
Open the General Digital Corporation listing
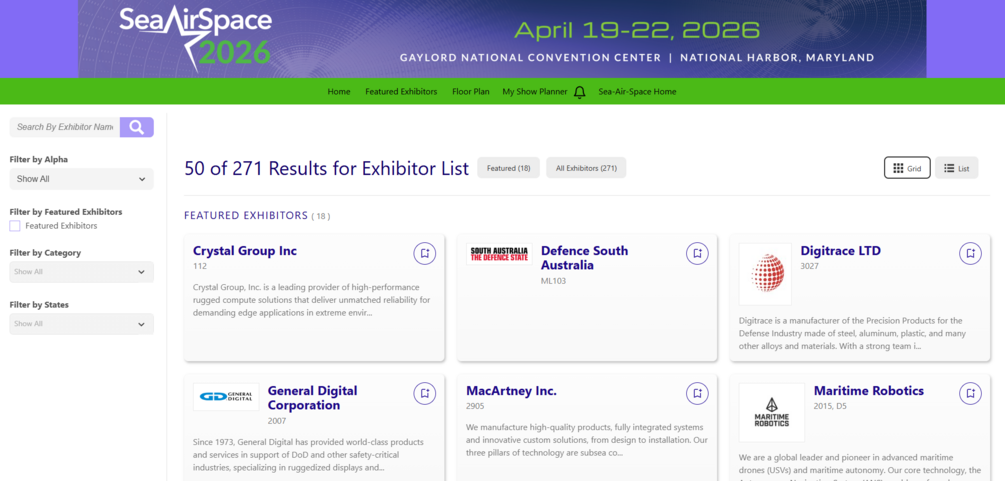[x=313, y=398]
